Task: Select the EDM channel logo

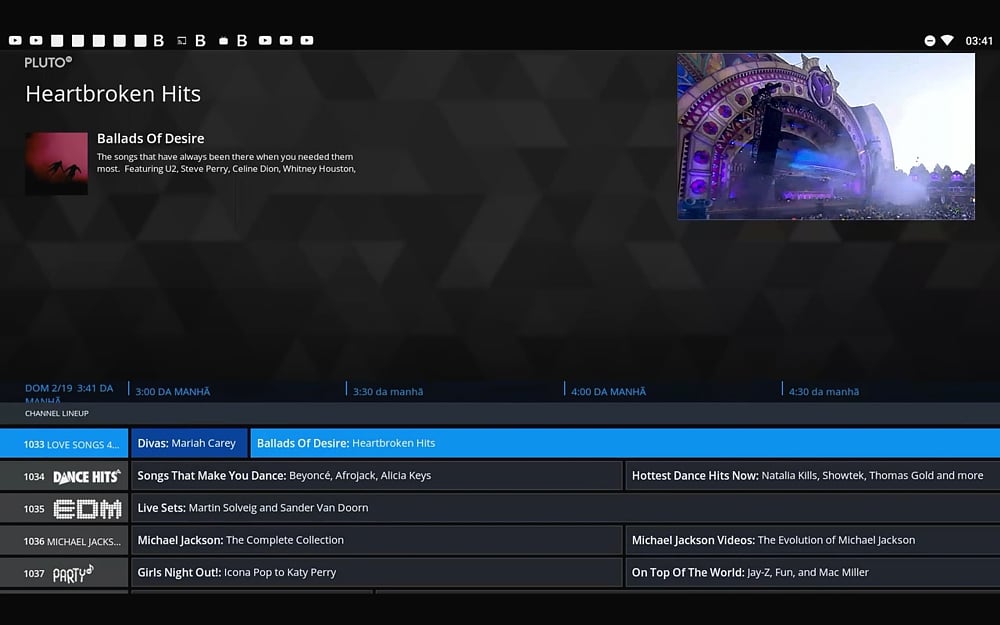Action: click(x=87, y=509)
